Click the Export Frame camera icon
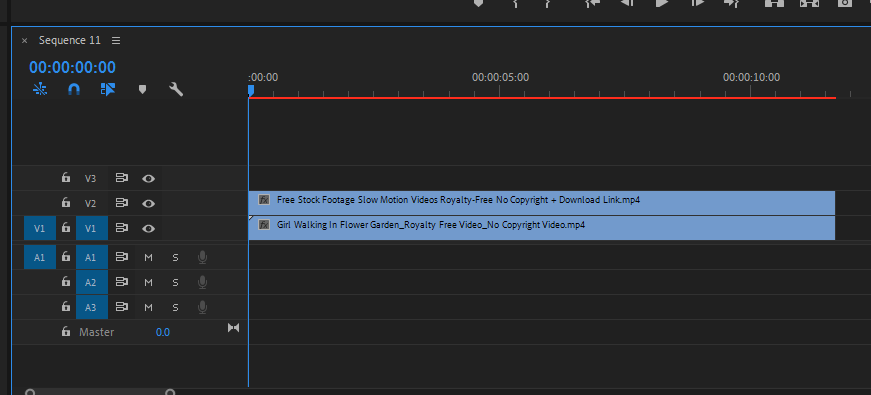 (x=844, y=3)
